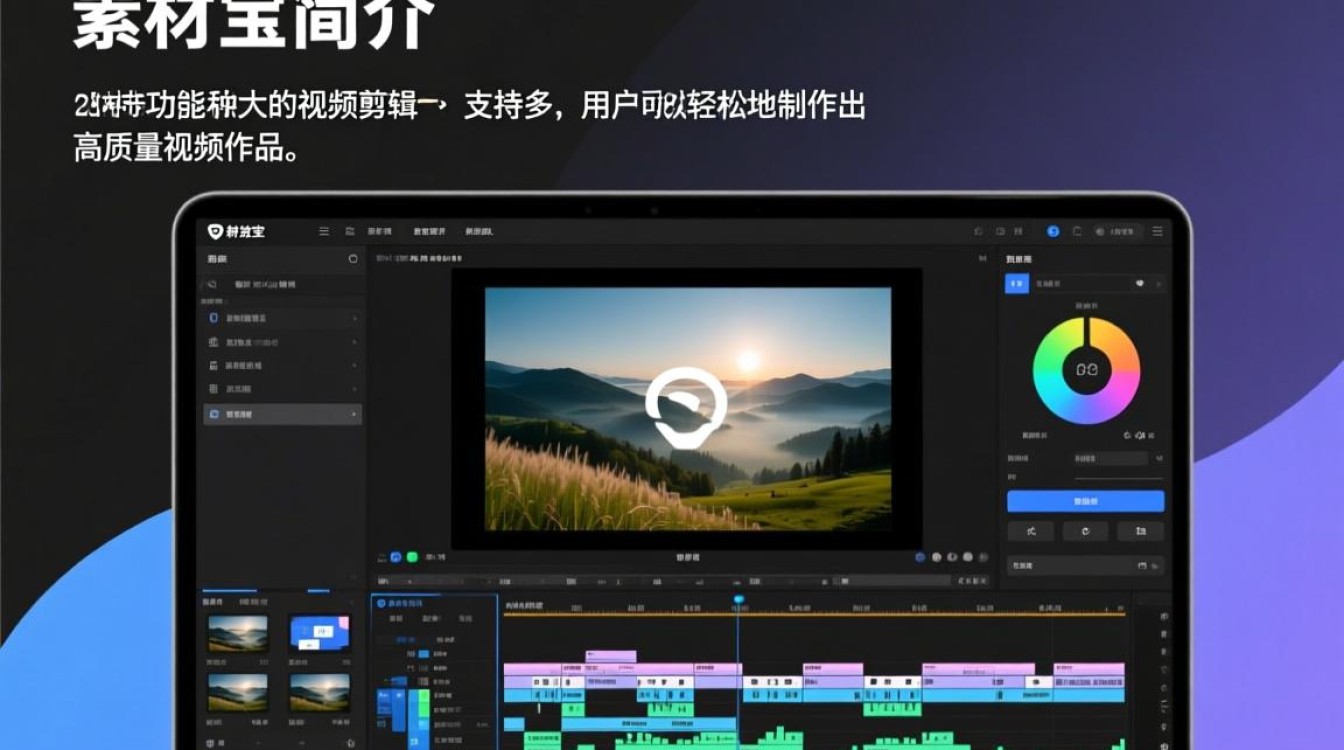Select the blue square tab in the right panel
The width and height of the screenshot is (1344, 750).
click(x=1017, y=284)
